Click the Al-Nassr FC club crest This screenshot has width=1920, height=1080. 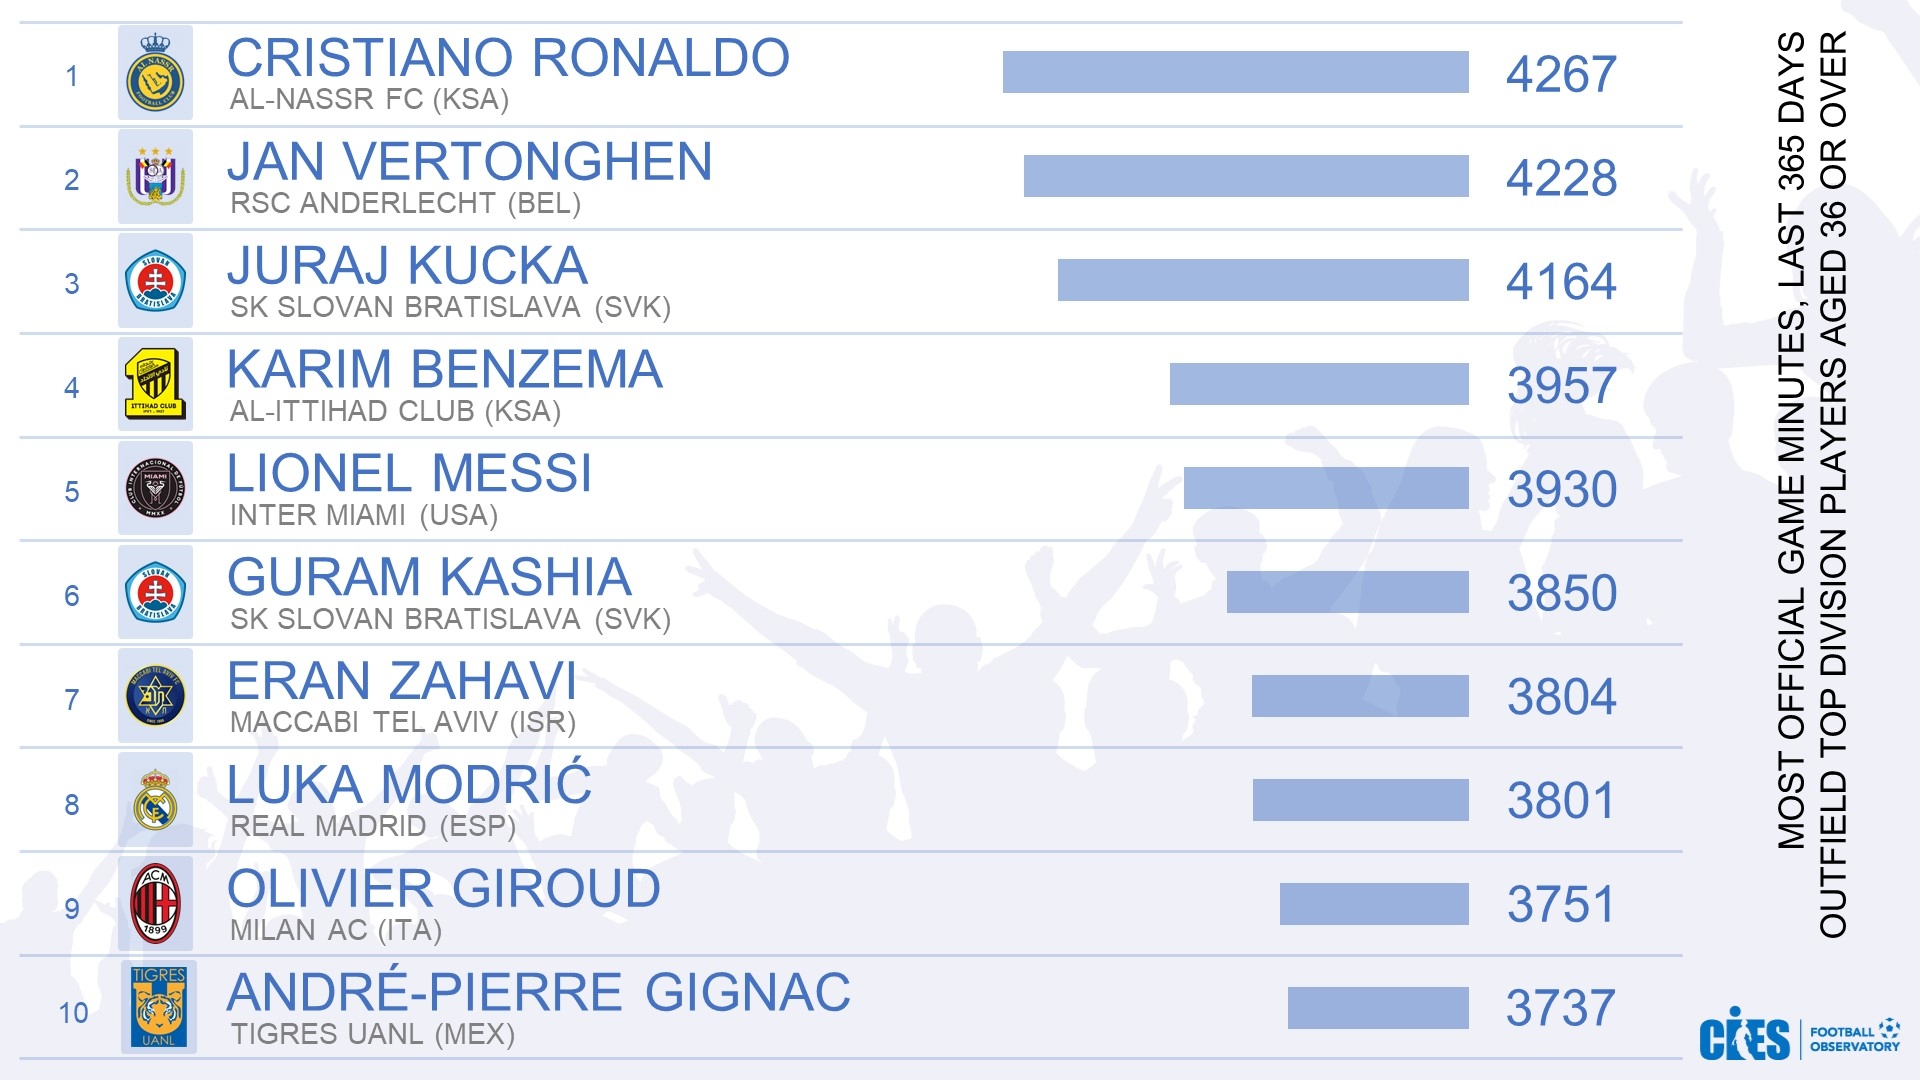click(155, 73)
